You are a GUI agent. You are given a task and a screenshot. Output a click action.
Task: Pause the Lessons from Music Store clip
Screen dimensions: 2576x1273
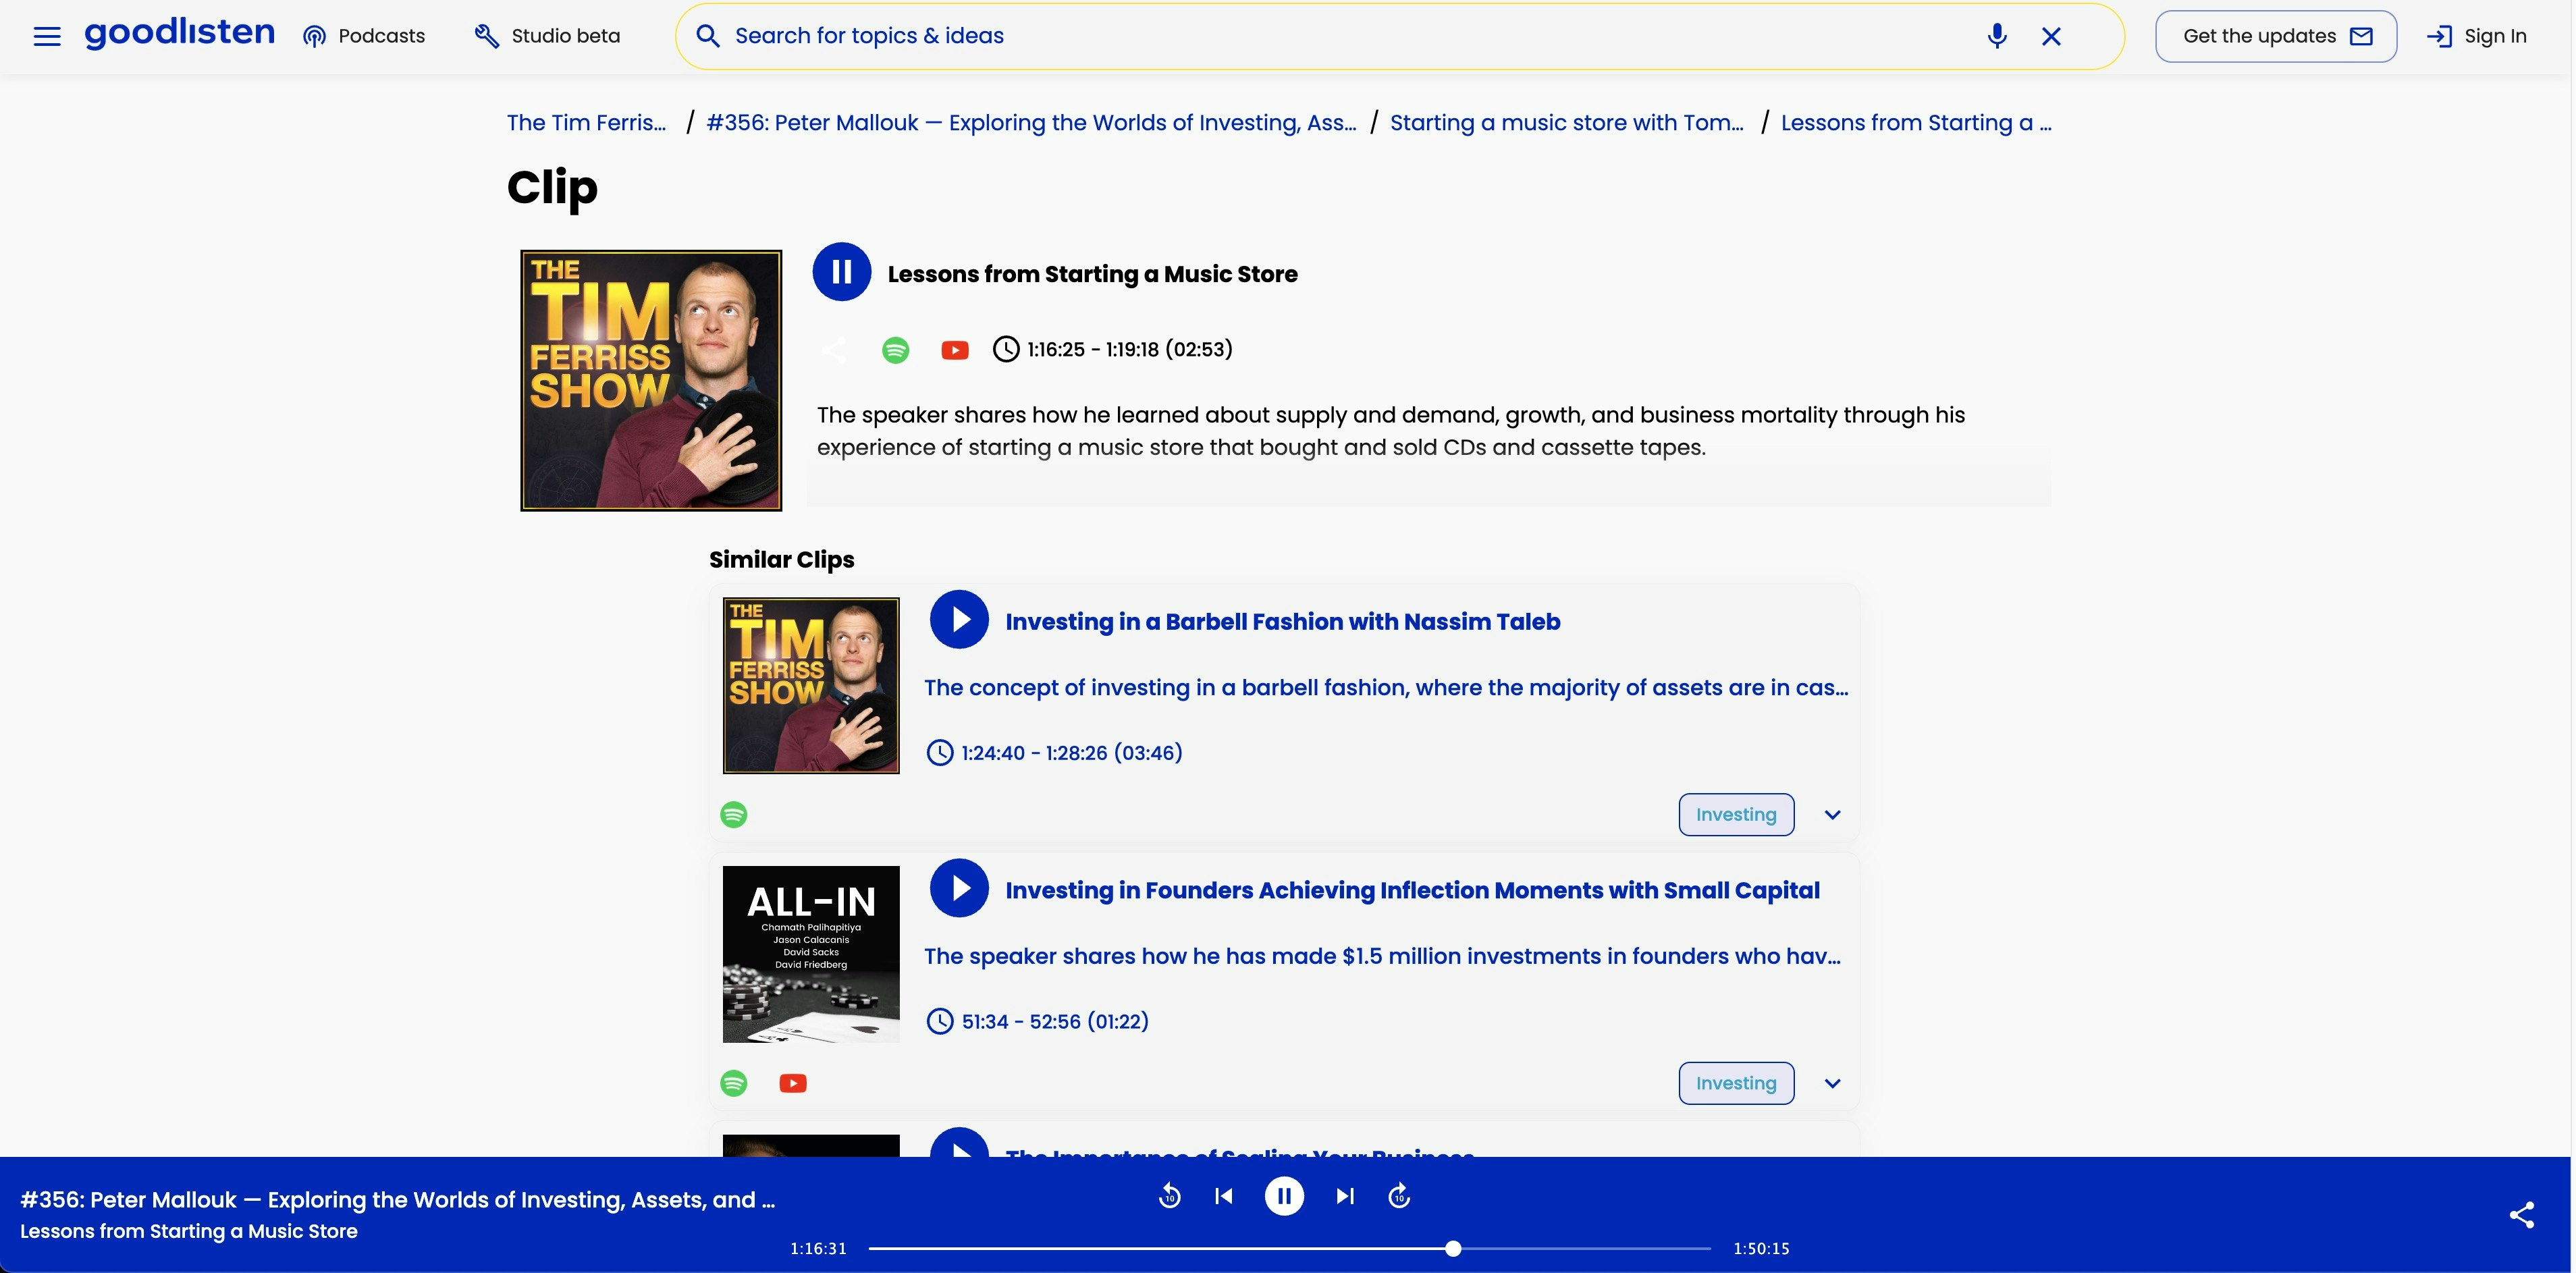click(x=841, y=272)
